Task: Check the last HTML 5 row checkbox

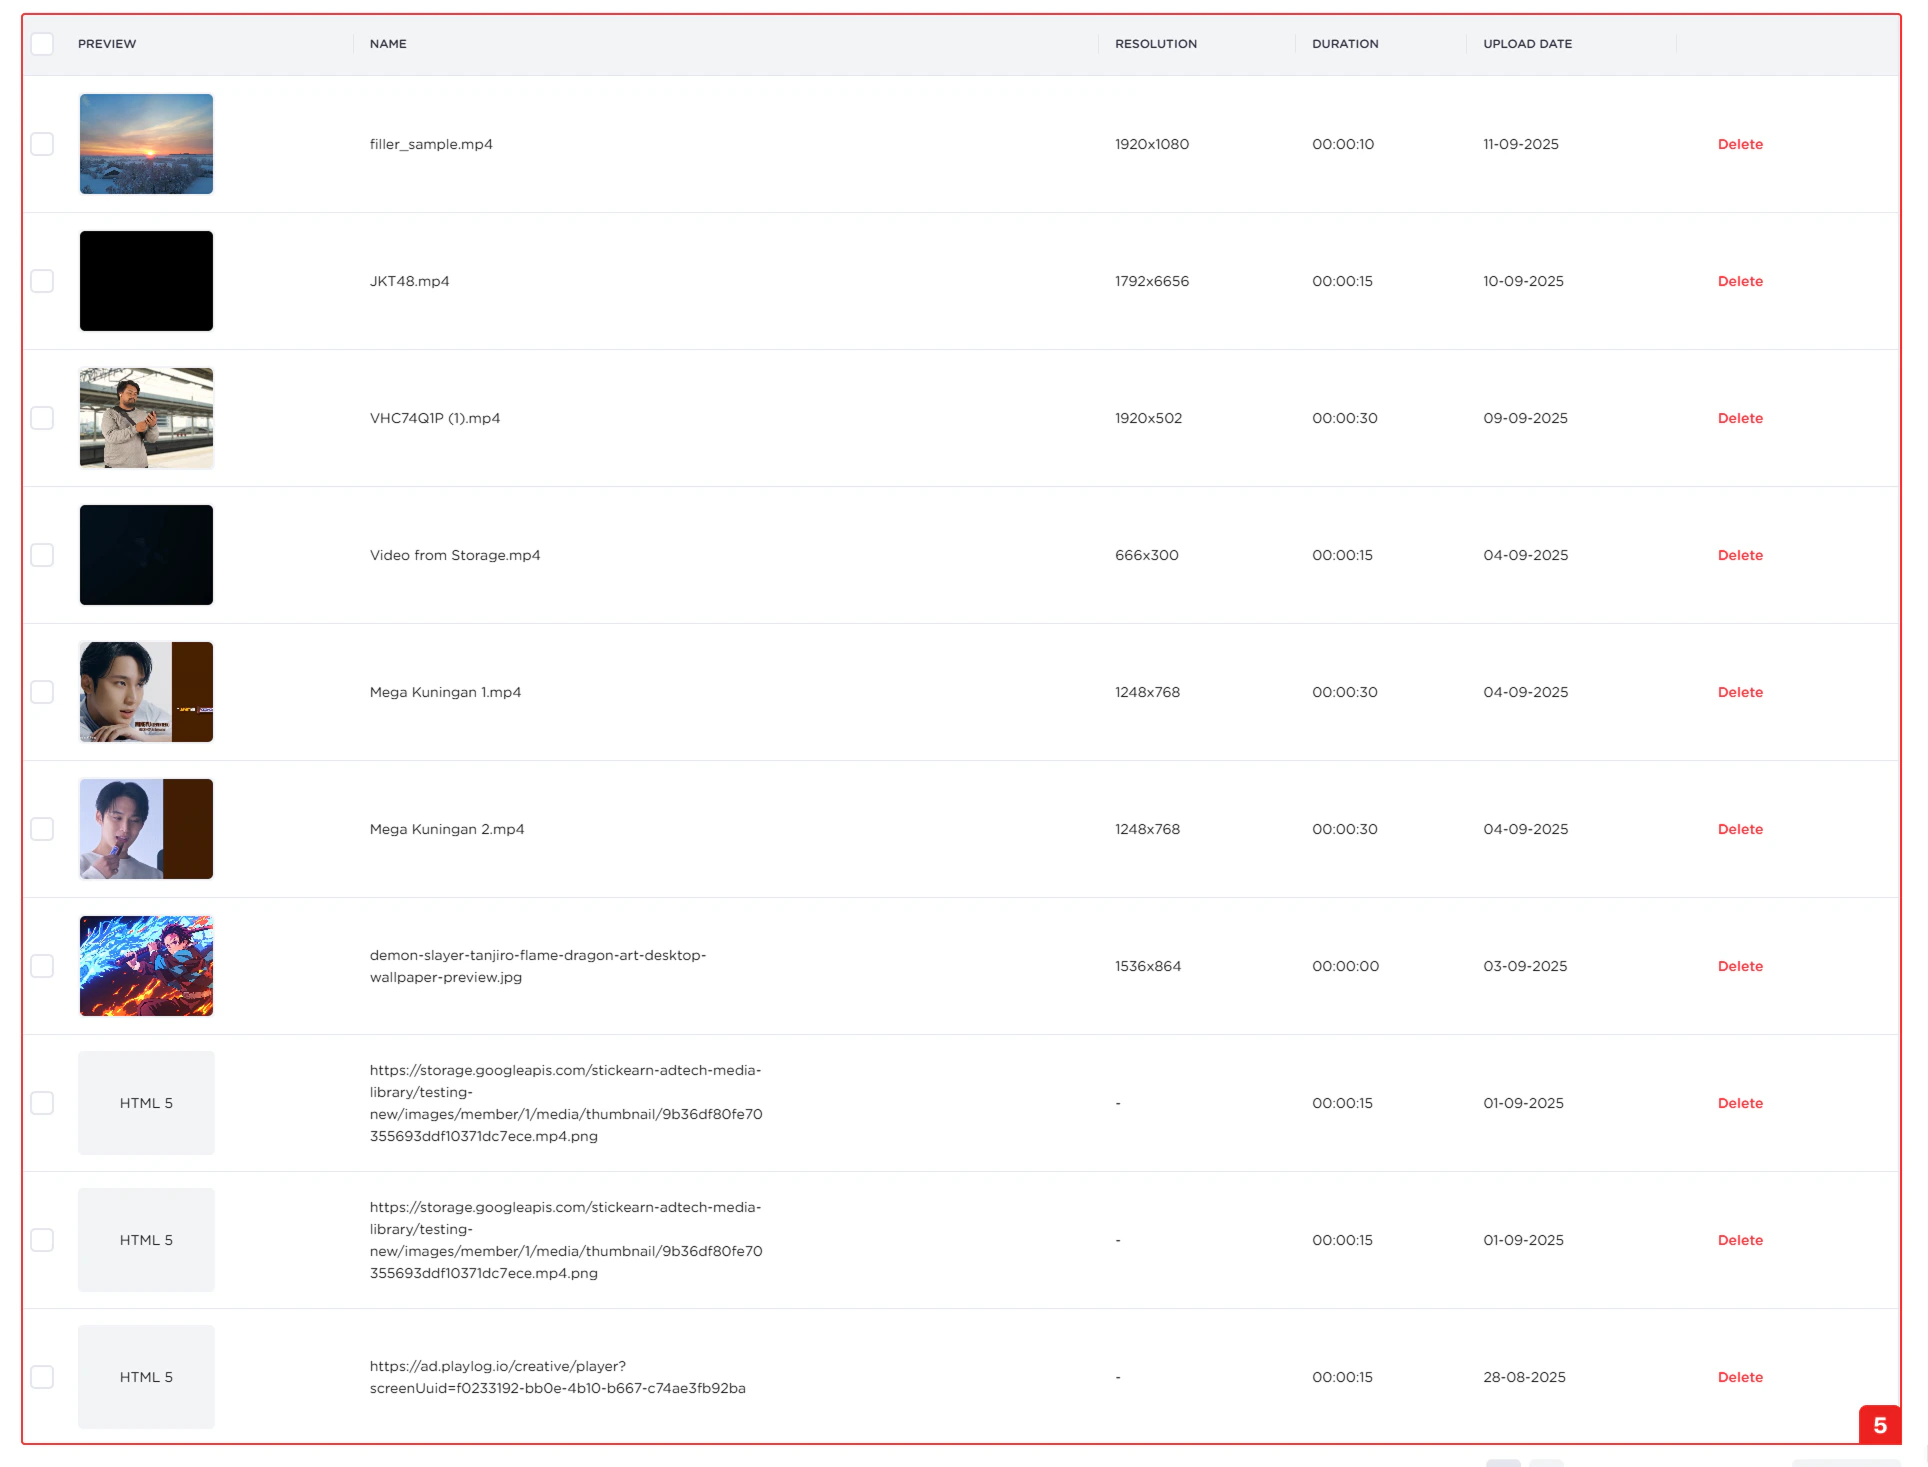Action: (42, 1377)
